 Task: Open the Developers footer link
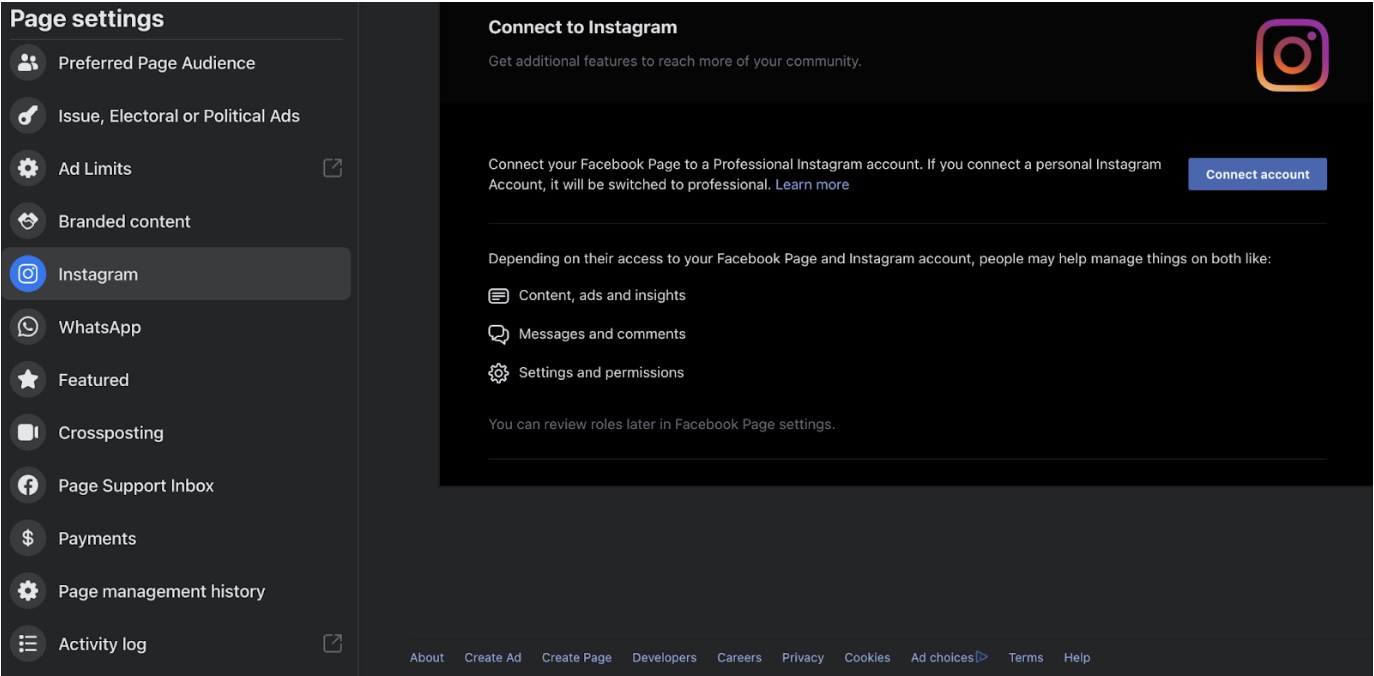pos(665,658)
